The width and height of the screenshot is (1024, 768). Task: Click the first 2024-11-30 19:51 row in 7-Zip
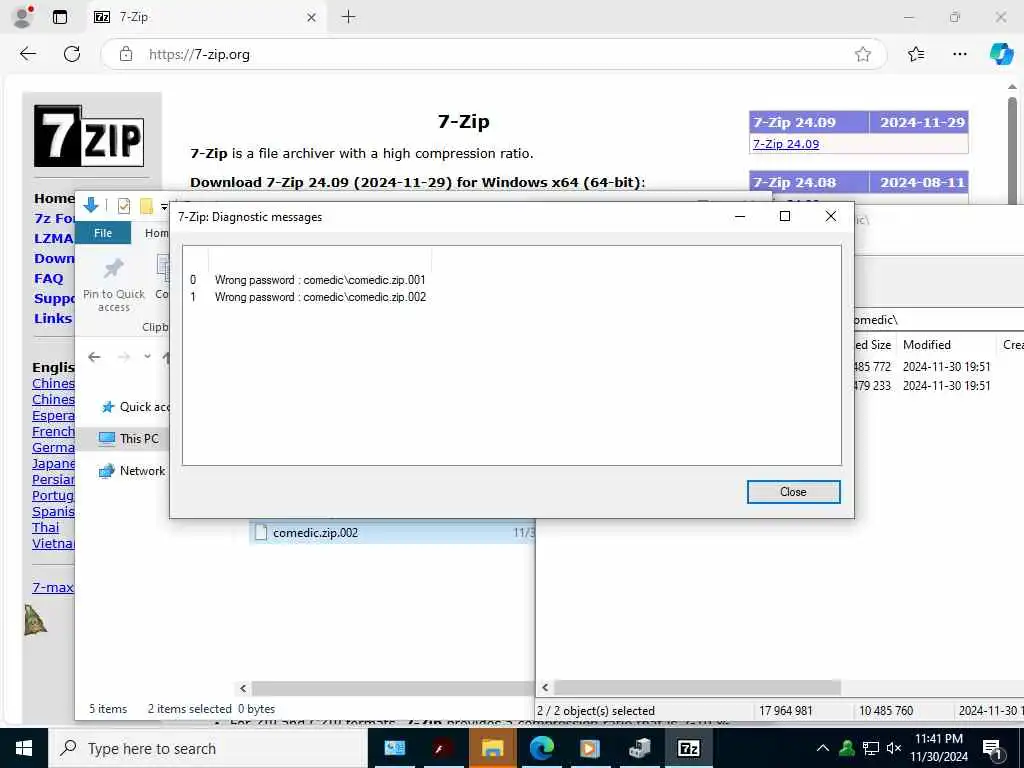[x=946, y=366]
